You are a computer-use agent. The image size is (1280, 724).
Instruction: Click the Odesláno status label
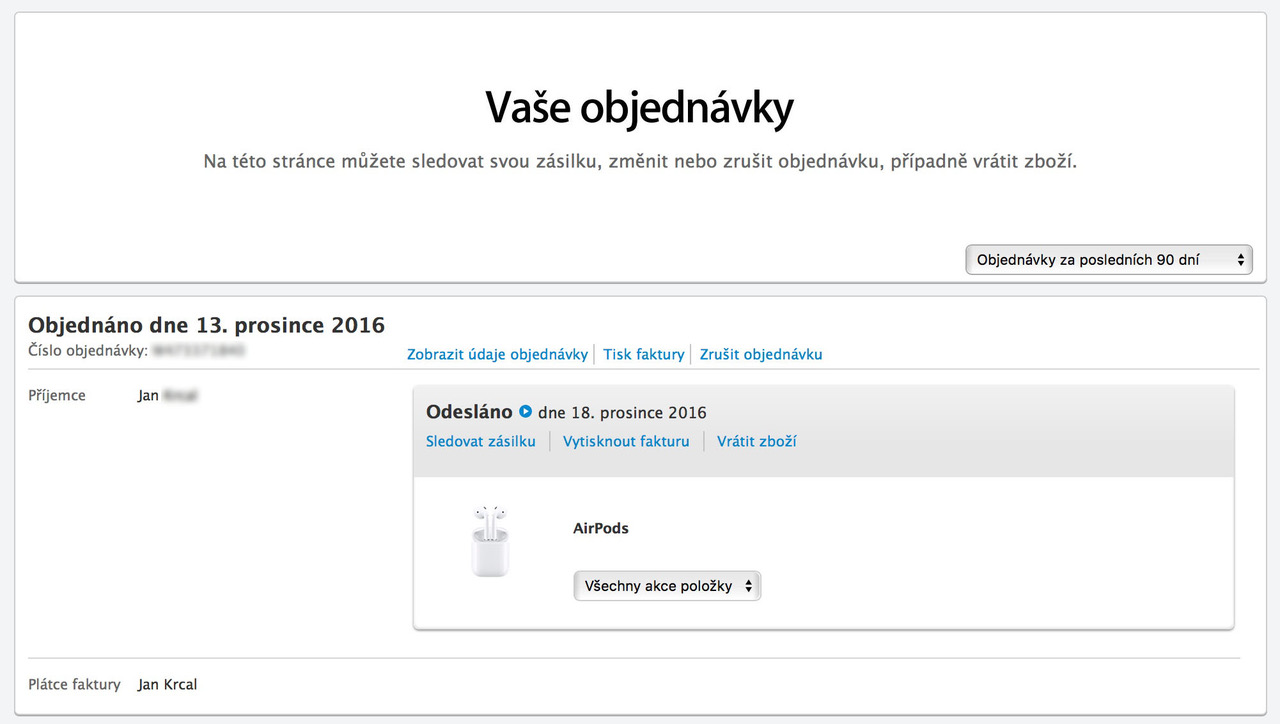469,412
